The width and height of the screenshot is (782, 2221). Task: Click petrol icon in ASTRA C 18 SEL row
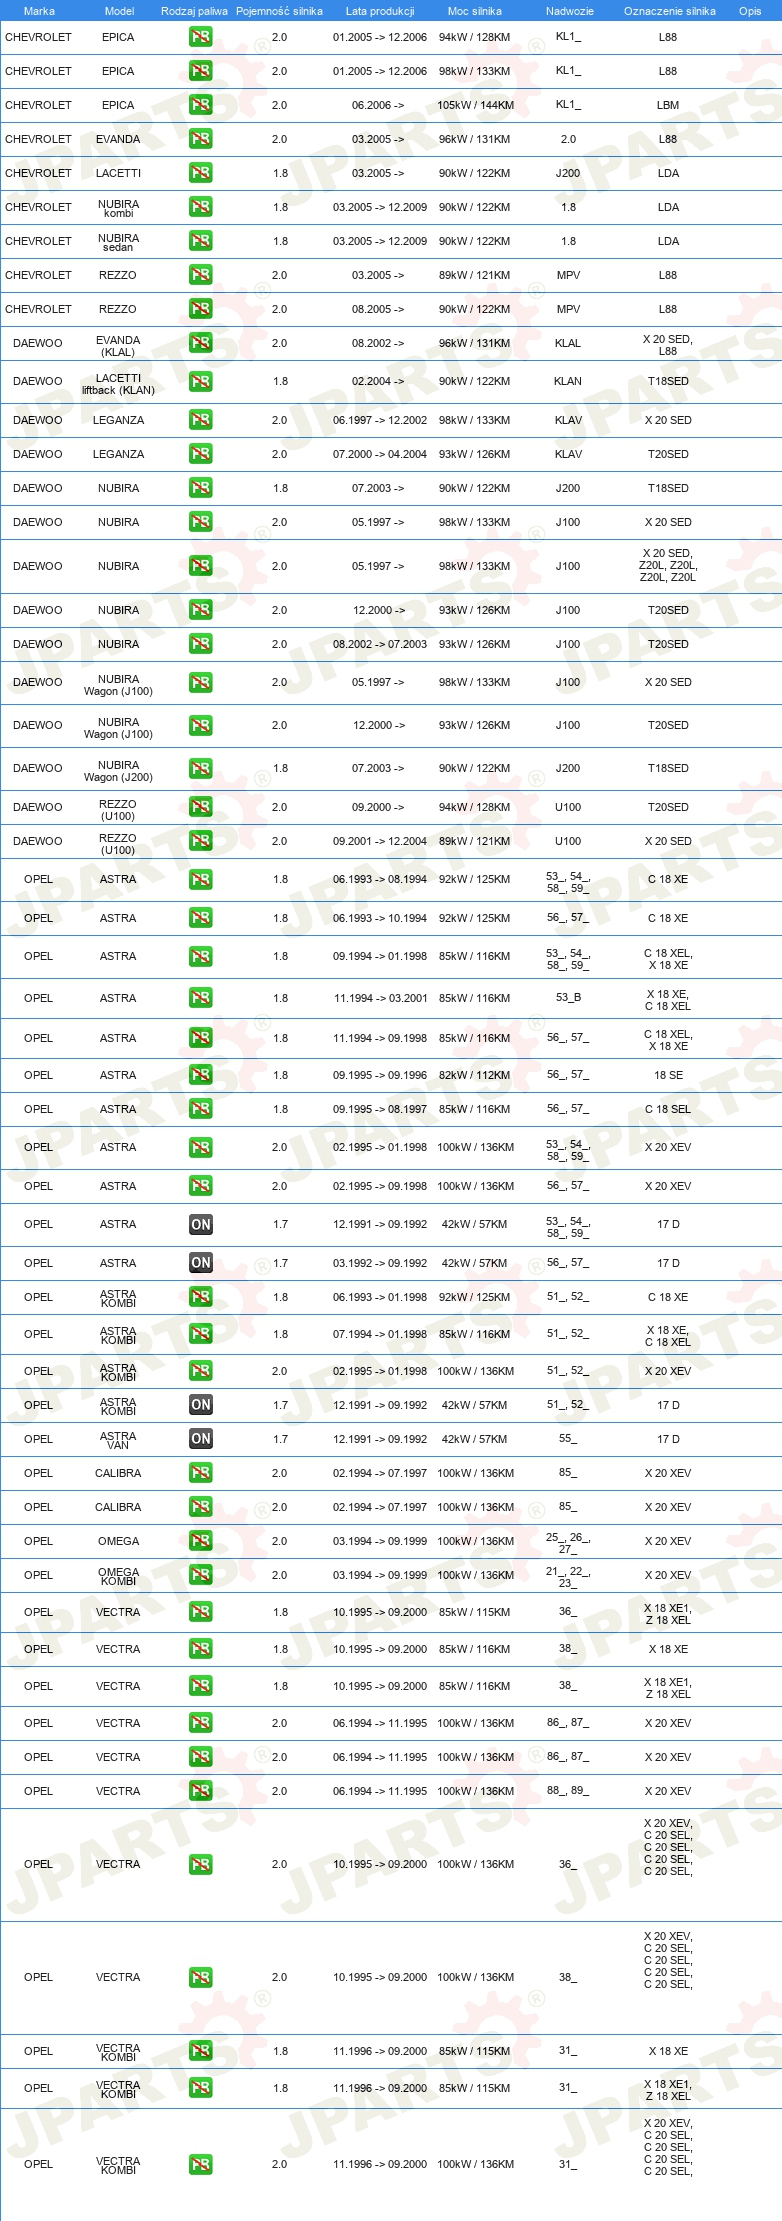pyautogui.click(x=200, y=1109)
